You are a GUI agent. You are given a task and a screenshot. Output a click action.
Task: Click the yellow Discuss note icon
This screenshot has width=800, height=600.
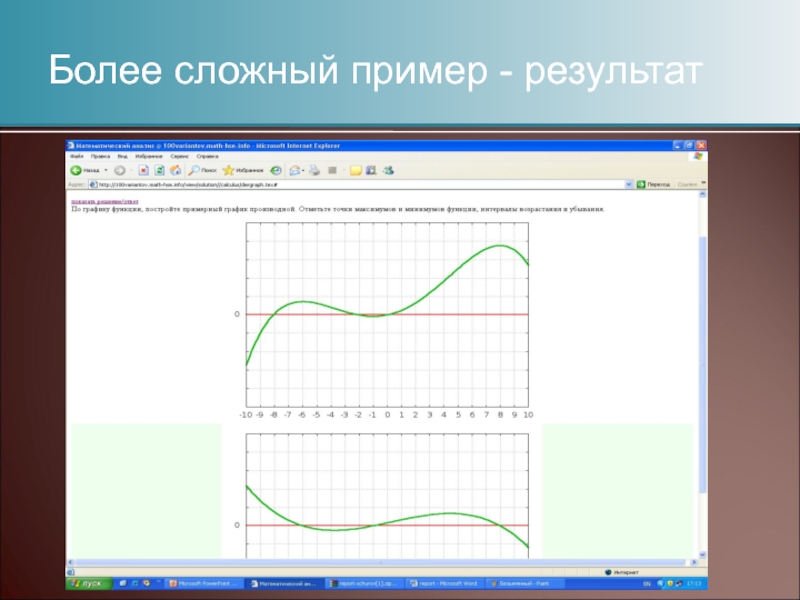click(356, 170)
